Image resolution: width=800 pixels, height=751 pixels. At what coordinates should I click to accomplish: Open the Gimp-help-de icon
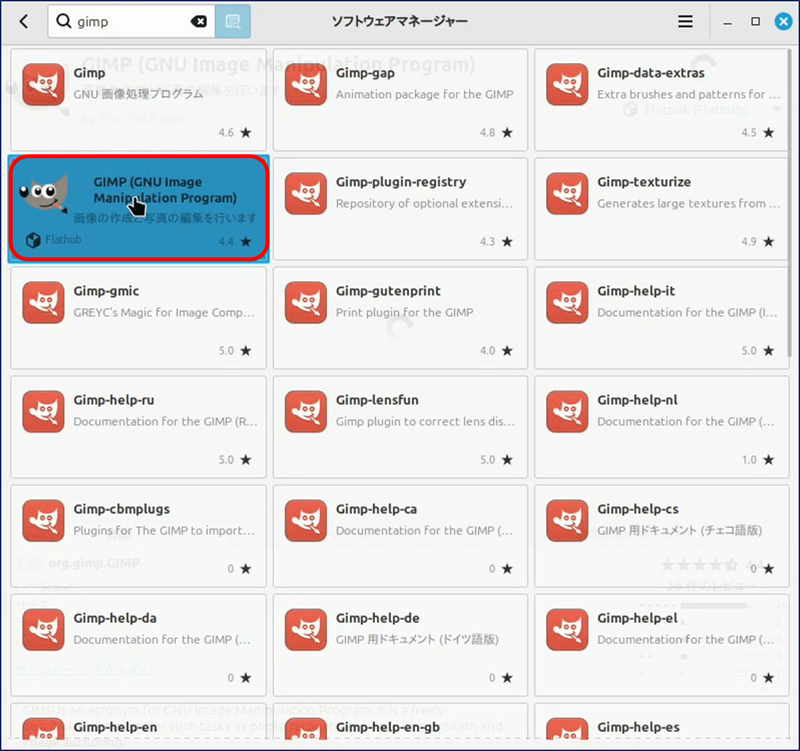point(306,630)
